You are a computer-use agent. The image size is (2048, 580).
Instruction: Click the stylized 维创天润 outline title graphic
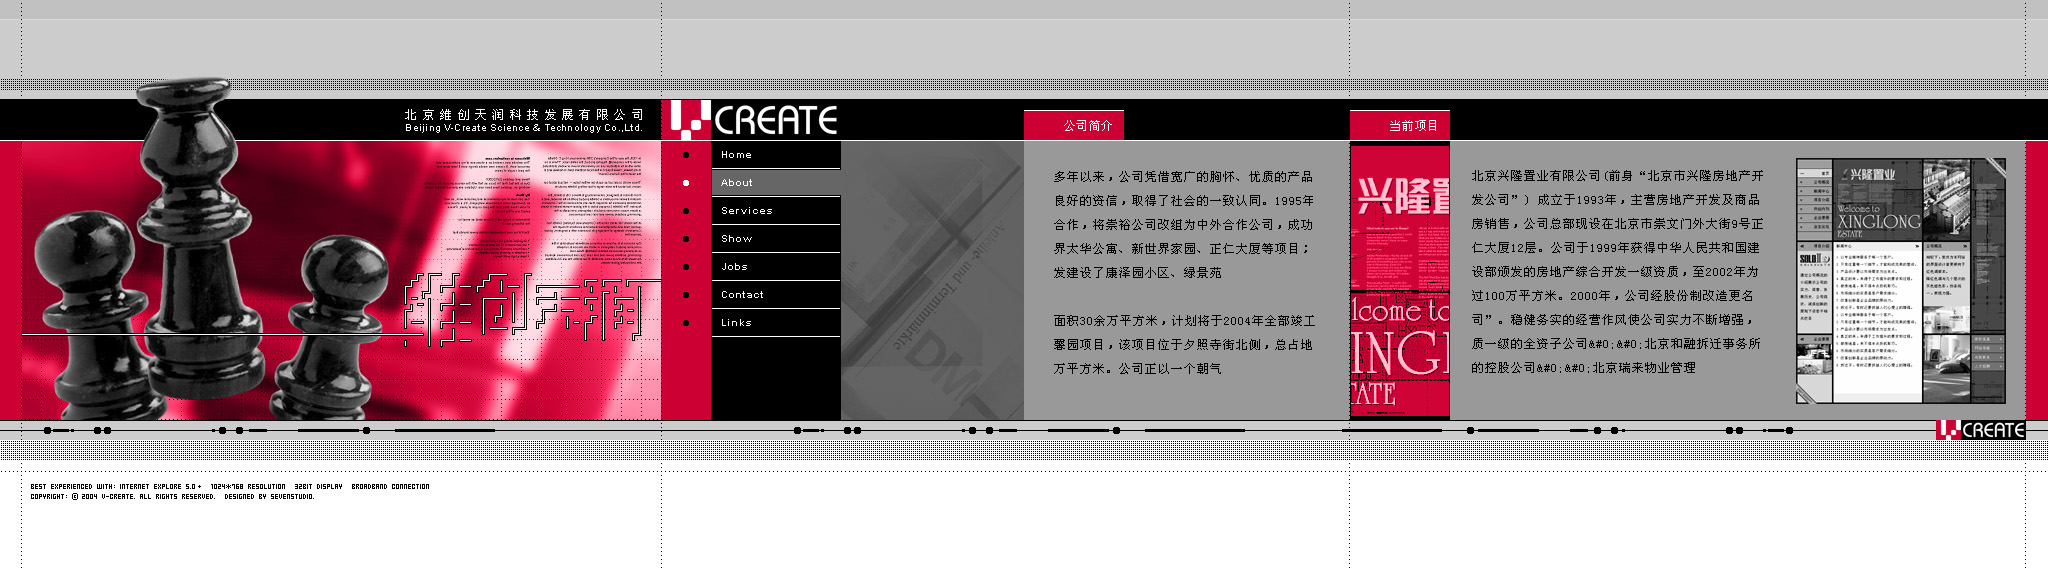click(522, 309)
